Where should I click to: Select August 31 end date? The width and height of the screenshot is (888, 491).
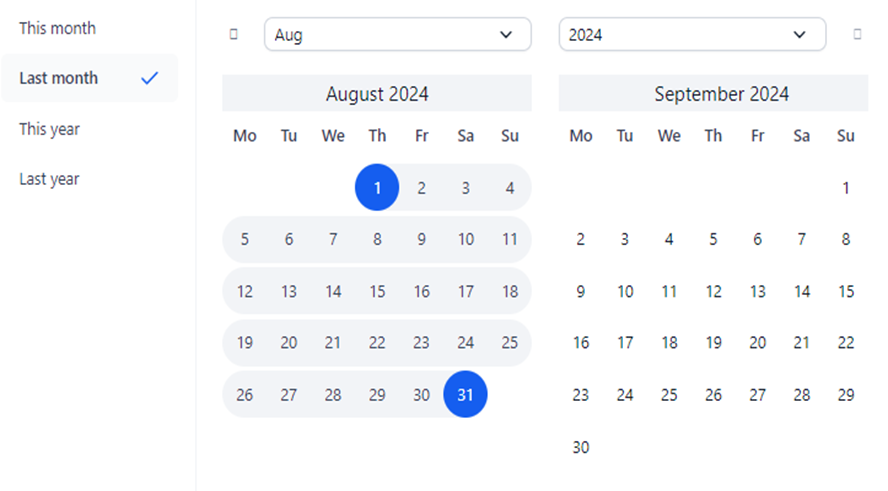point(465,395)
